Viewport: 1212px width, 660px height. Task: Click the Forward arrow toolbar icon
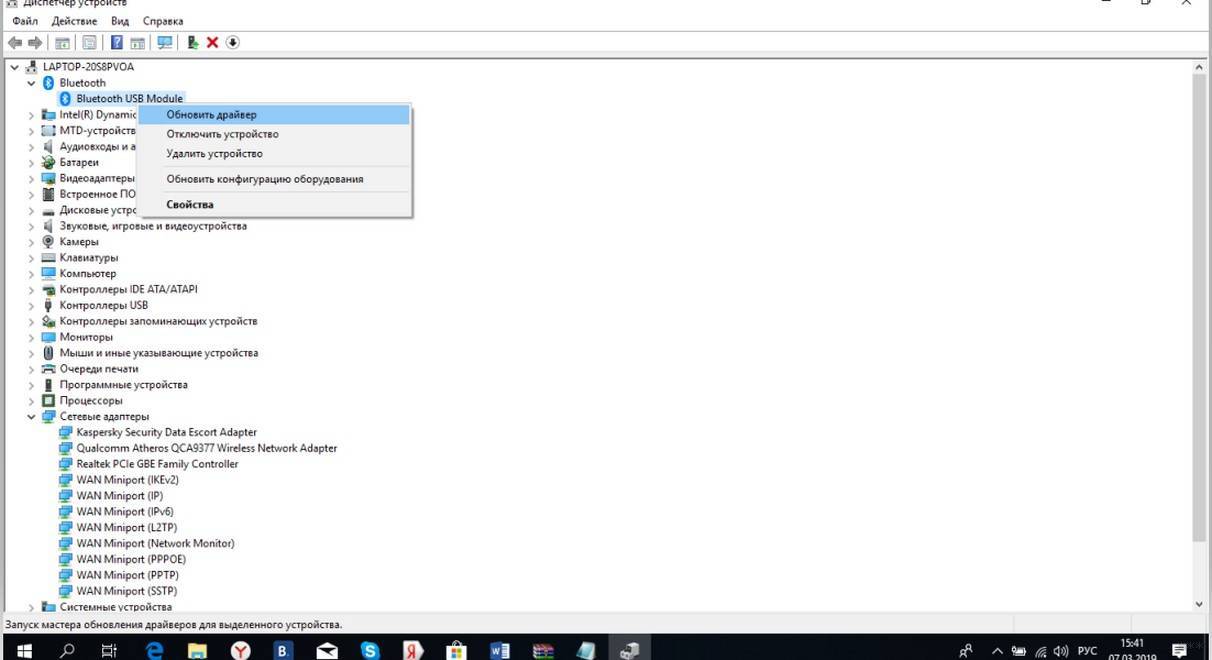pos(35,42)
